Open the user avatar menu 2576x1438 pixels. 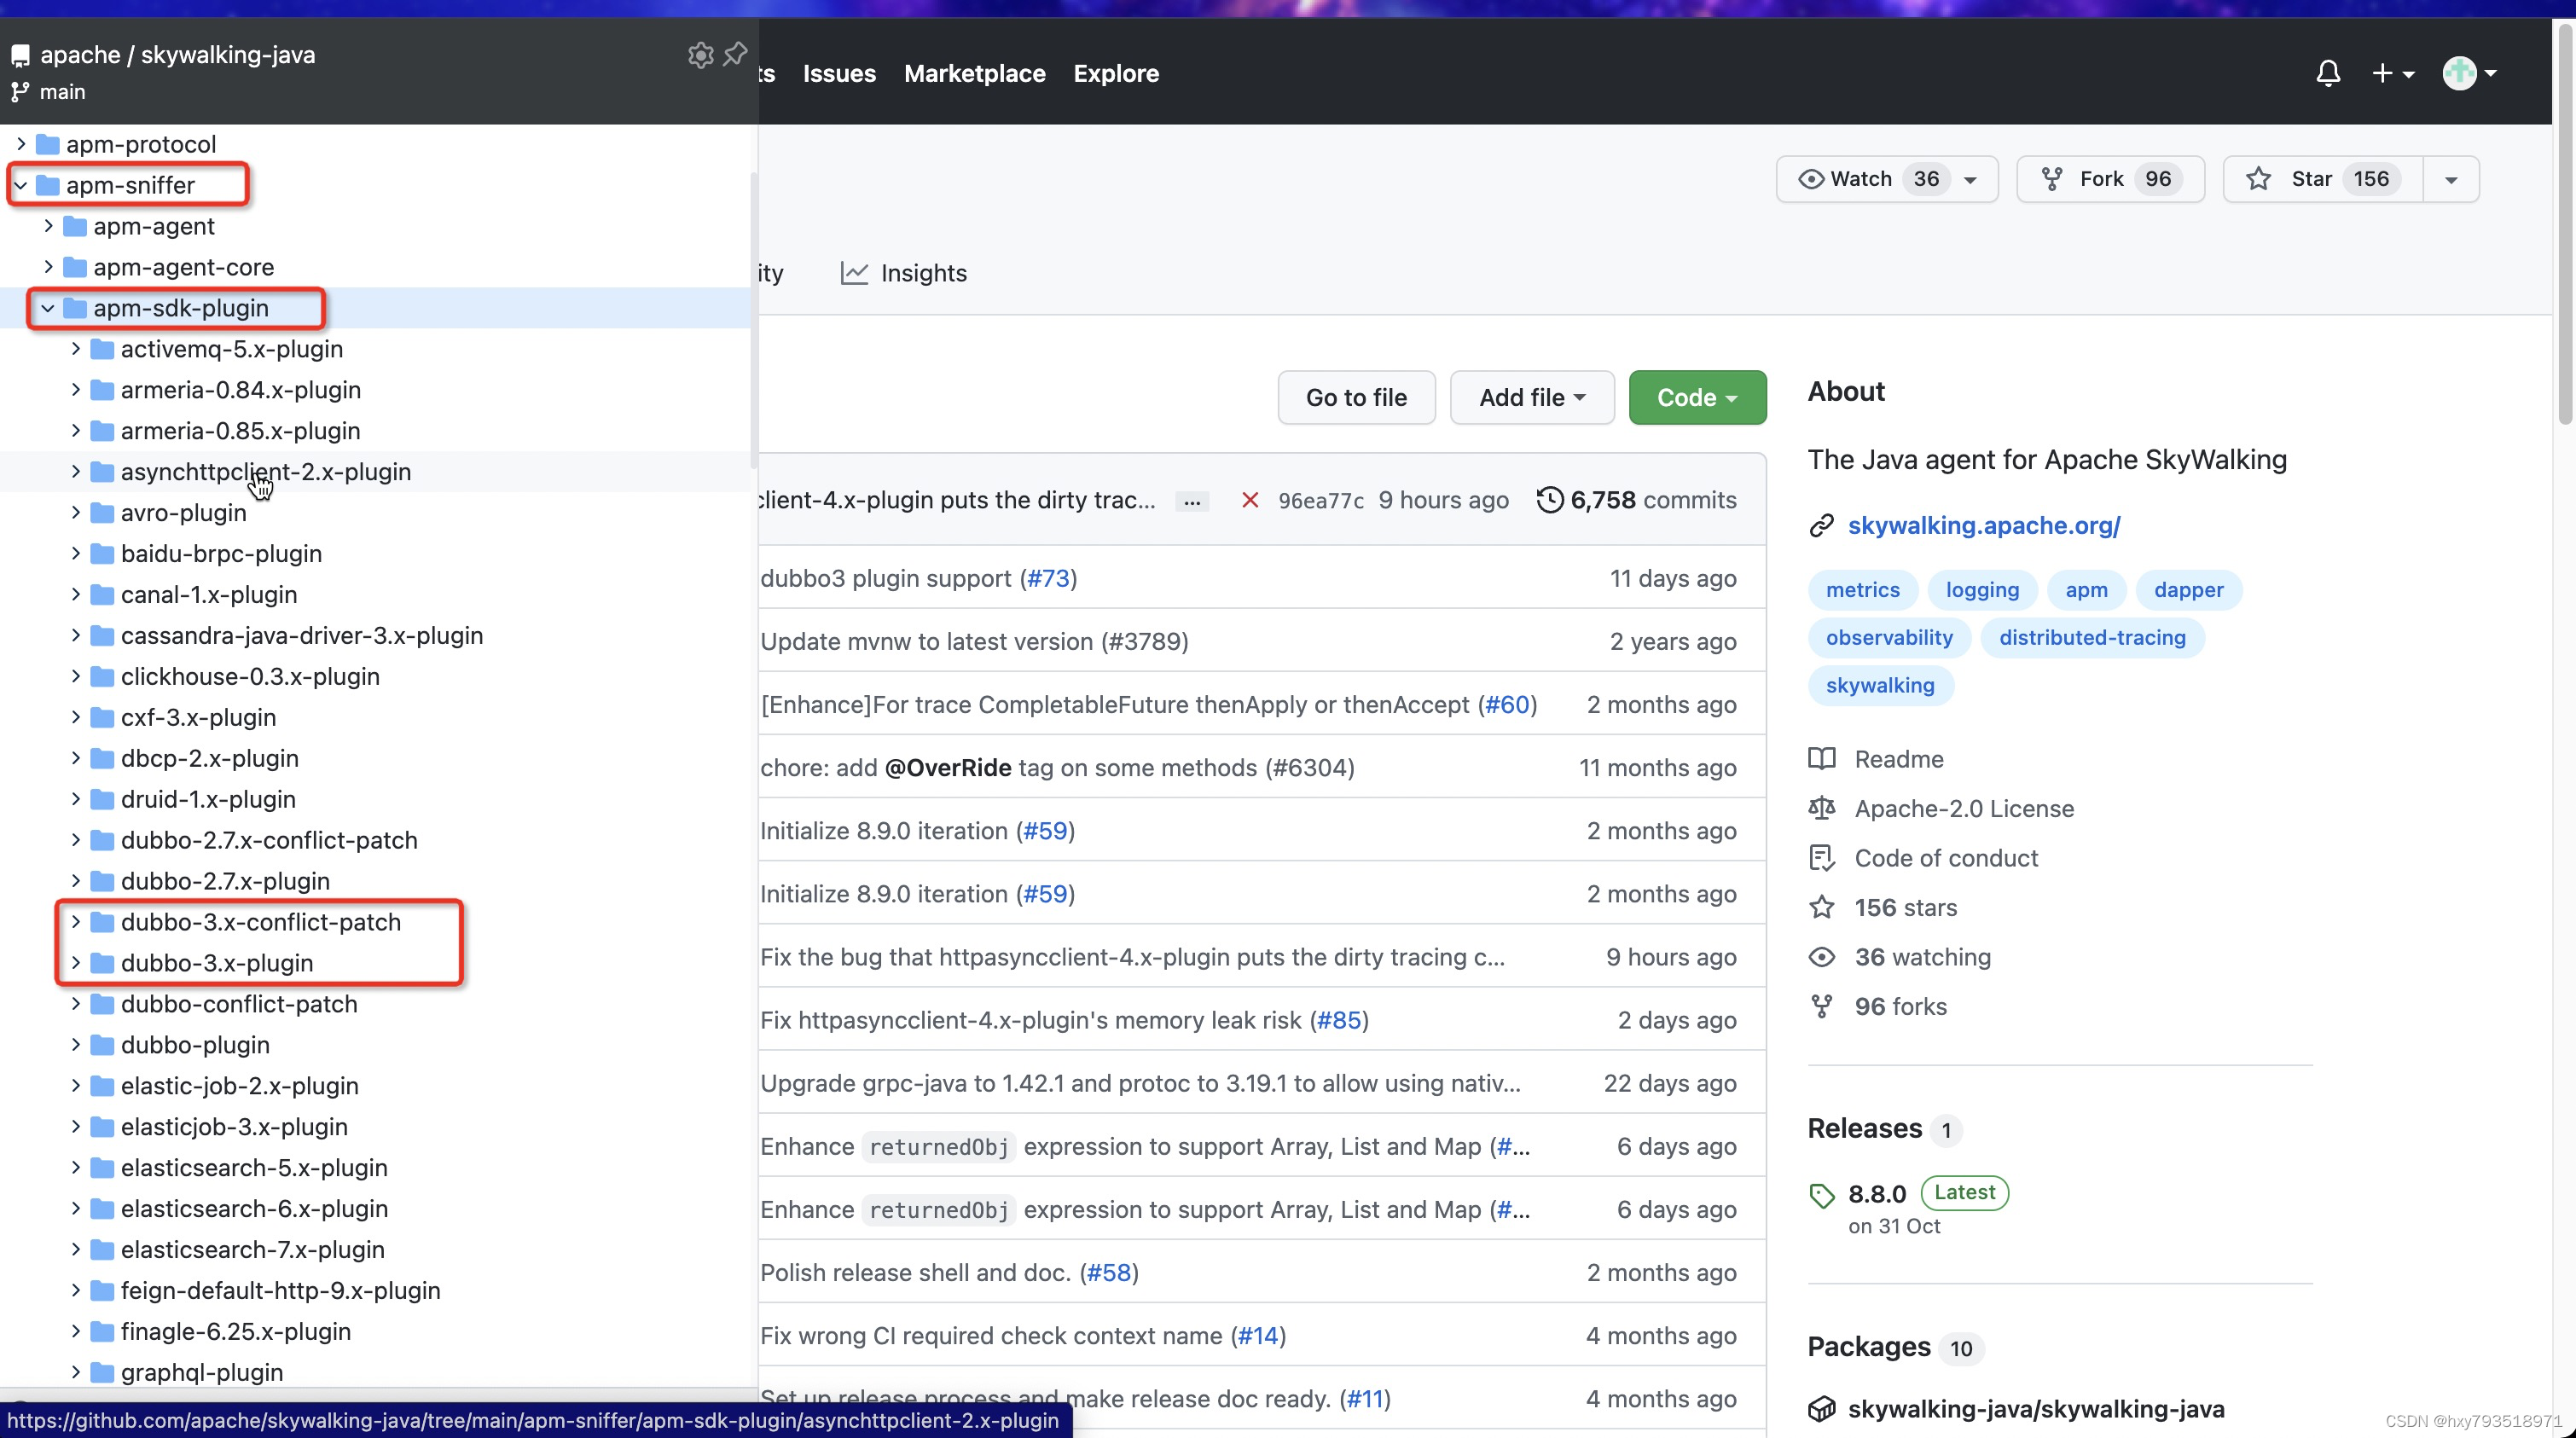2469,73
